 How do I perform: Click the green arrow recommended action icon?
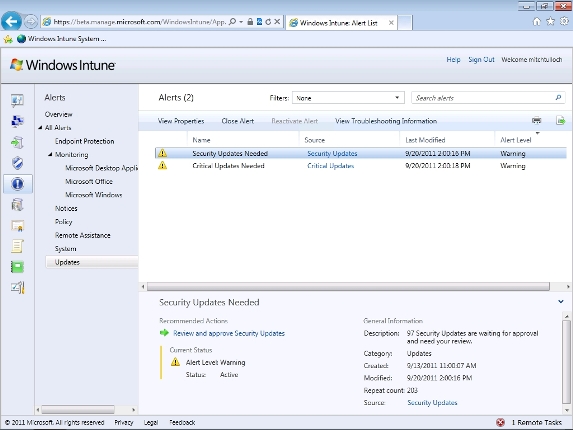tap(164, 332)
